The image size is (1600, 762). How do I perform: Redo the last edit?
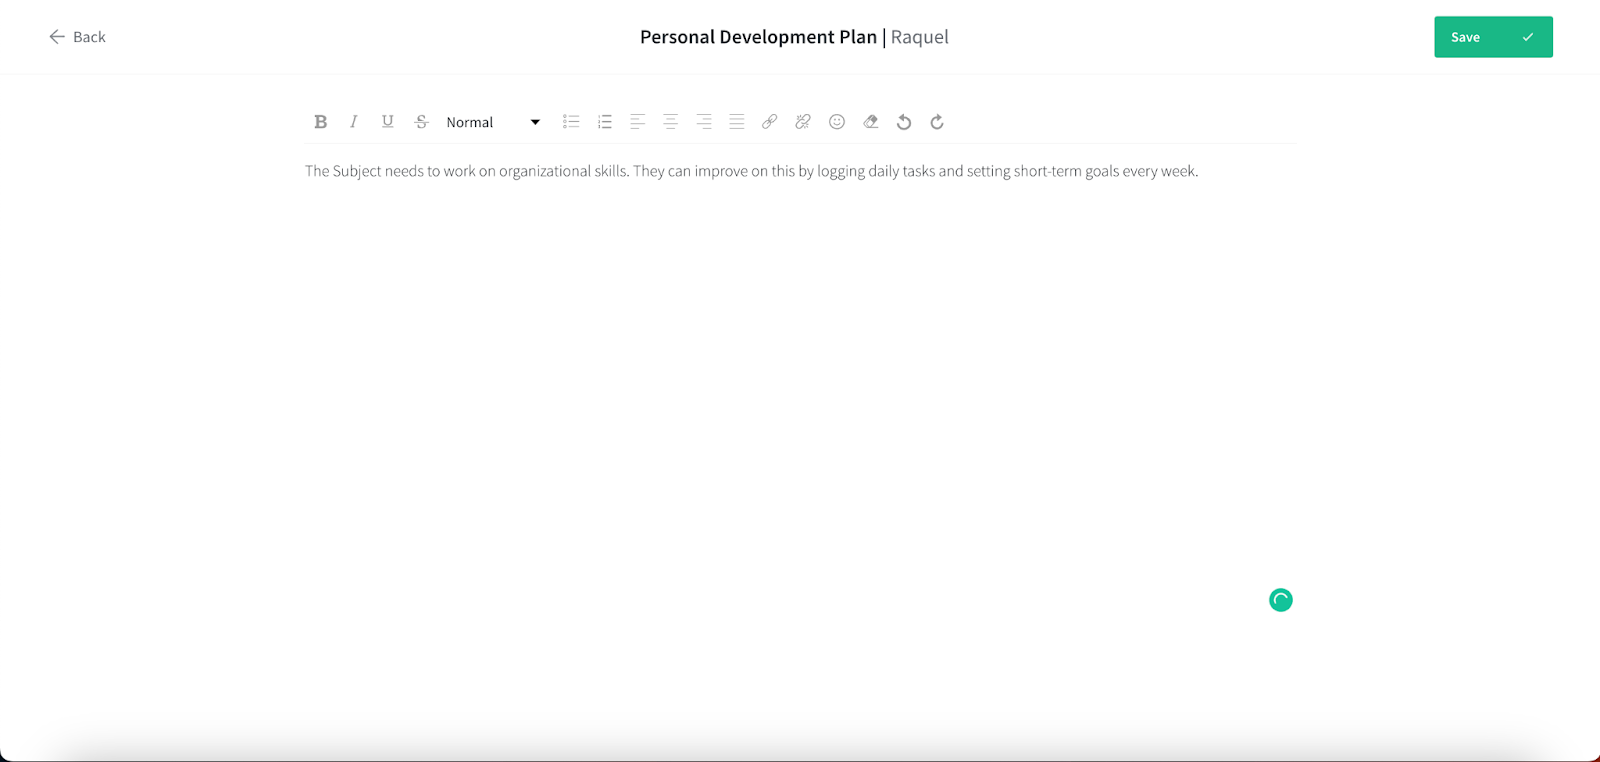(937, 122)
